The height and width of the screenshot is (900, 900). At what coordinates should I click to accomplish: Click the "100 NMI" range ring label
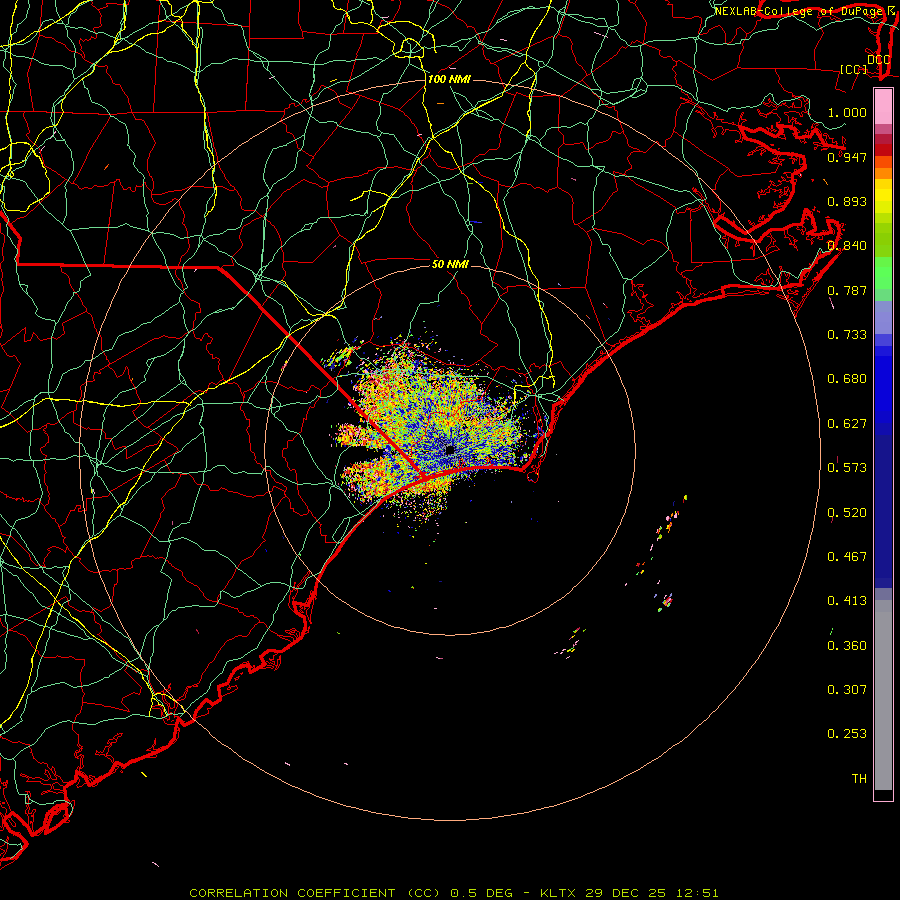pos(449,79)
